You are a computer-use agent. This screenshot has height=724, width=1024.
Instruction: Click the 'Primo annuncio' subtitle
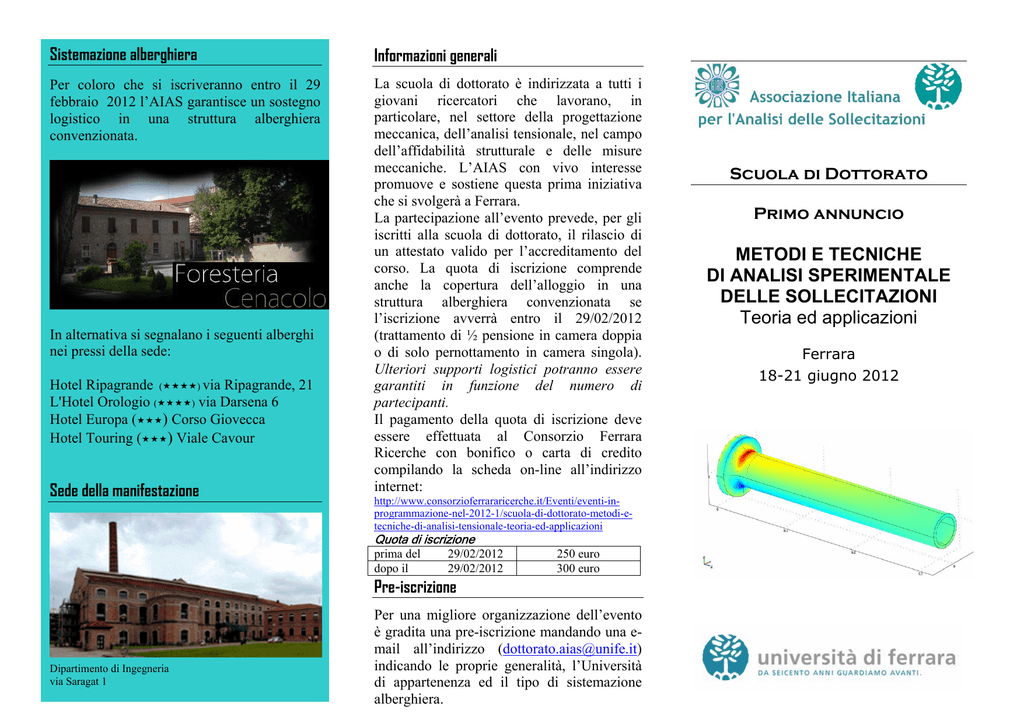point(829,214)
